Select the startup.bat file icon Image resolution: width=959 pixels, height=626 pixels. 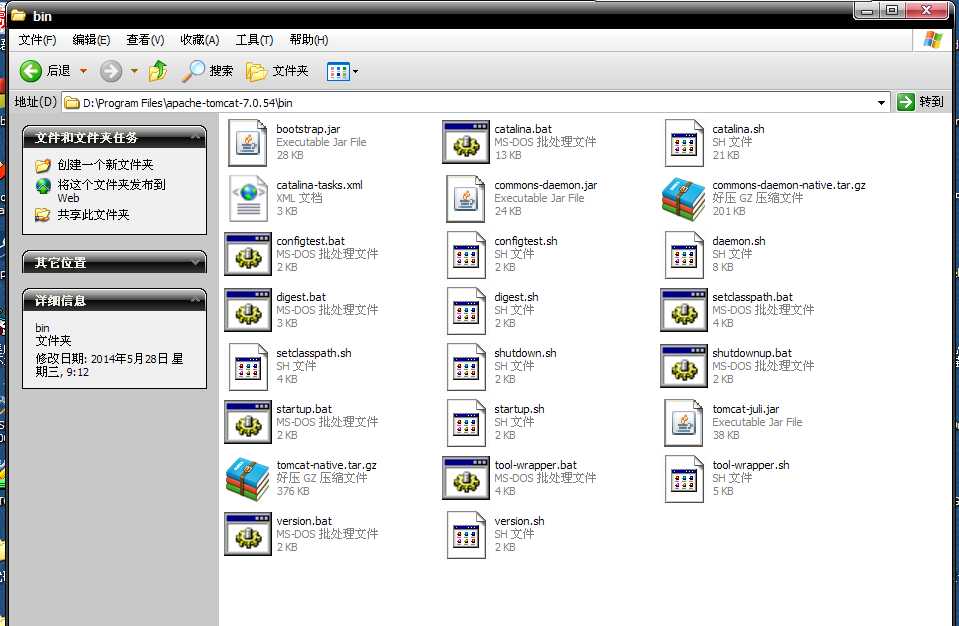click(248, 422)
